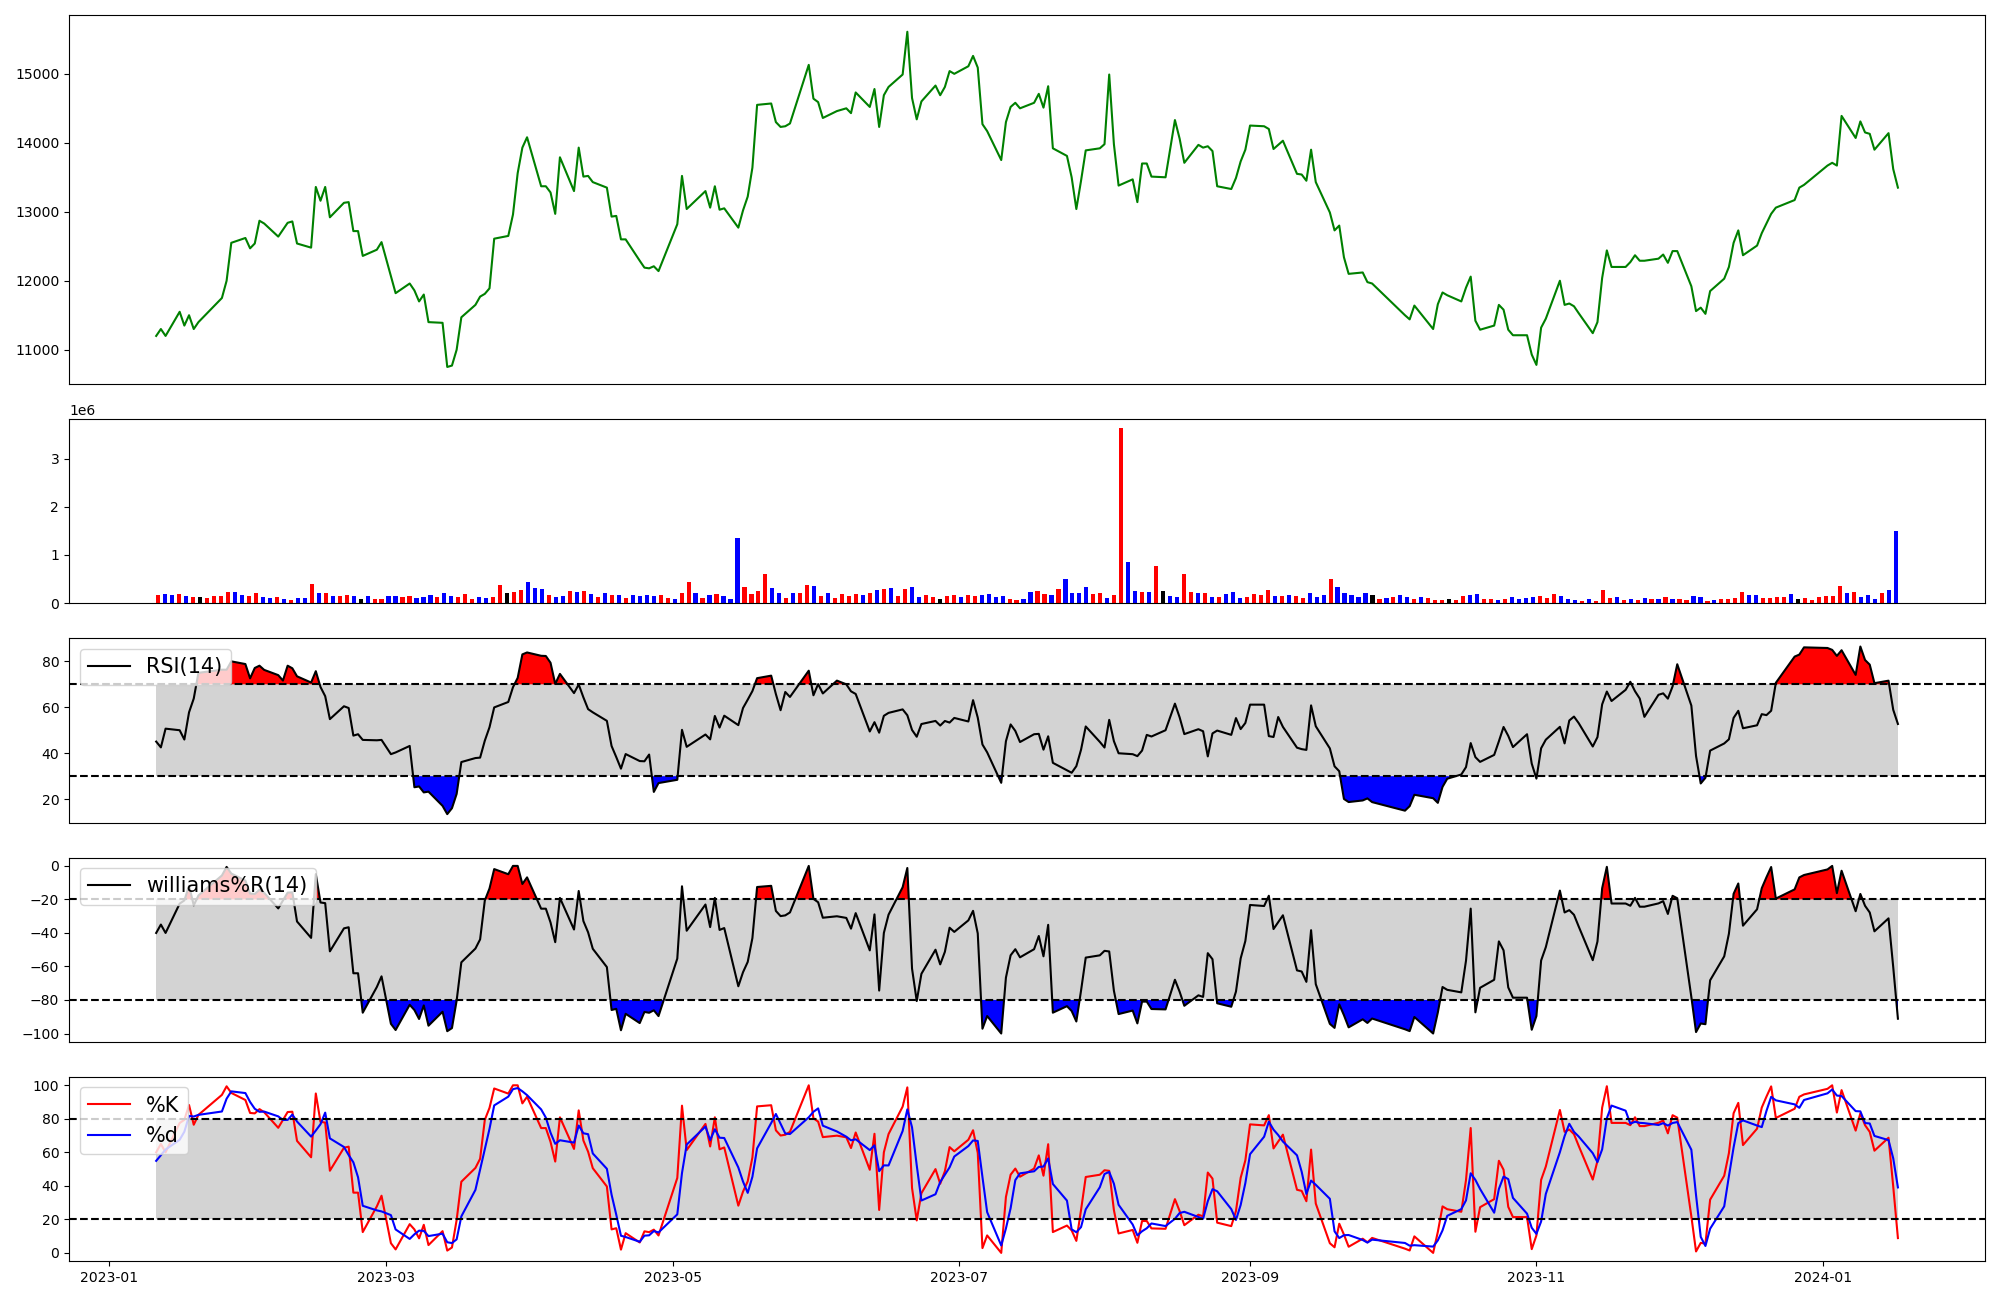Click the 1e6 volume scale annotation
The image size is (2000, 1300).
(82, 411)
